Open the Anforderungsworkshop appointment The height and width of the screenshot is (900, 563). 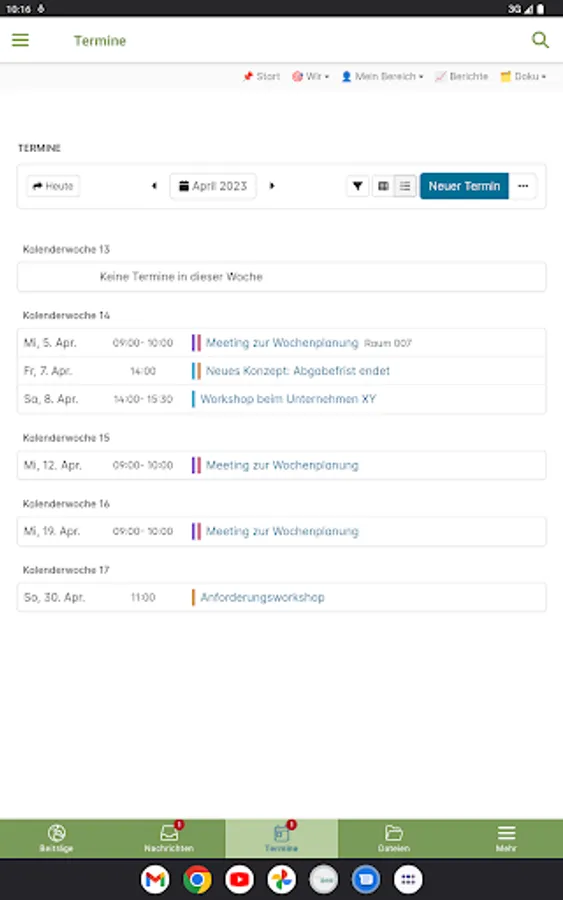point(262,598)
